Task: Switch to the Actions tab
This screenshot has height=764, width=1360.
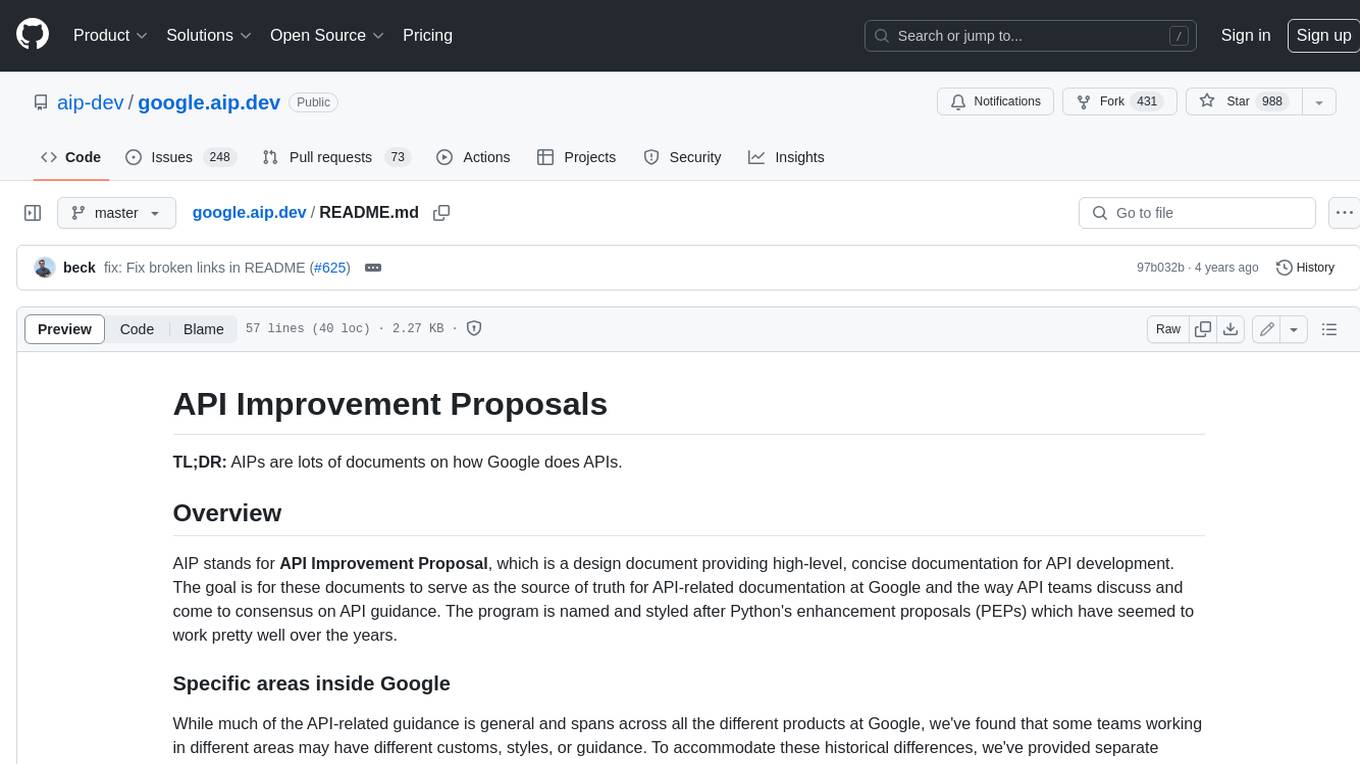Action: click(x=473, y=157)
